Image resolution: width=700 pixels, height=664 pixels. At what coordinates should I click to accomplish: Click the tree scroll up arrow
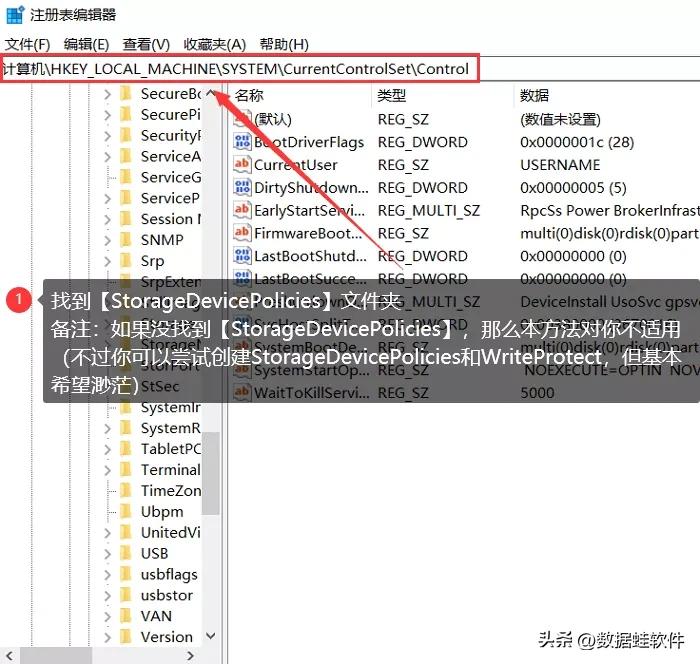(211, 94)
